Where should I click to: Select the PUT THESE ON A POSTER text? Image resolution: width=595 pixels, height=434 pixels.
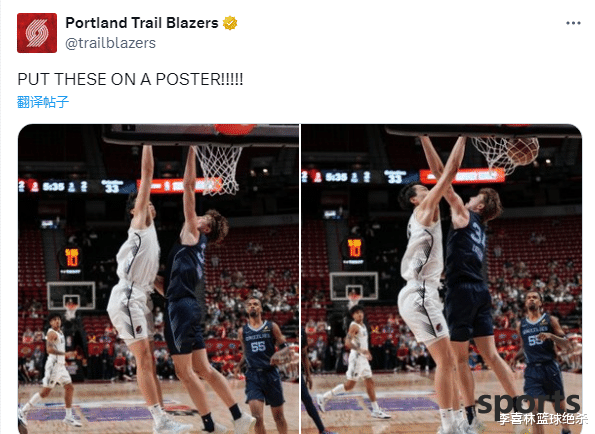[130, 79]
